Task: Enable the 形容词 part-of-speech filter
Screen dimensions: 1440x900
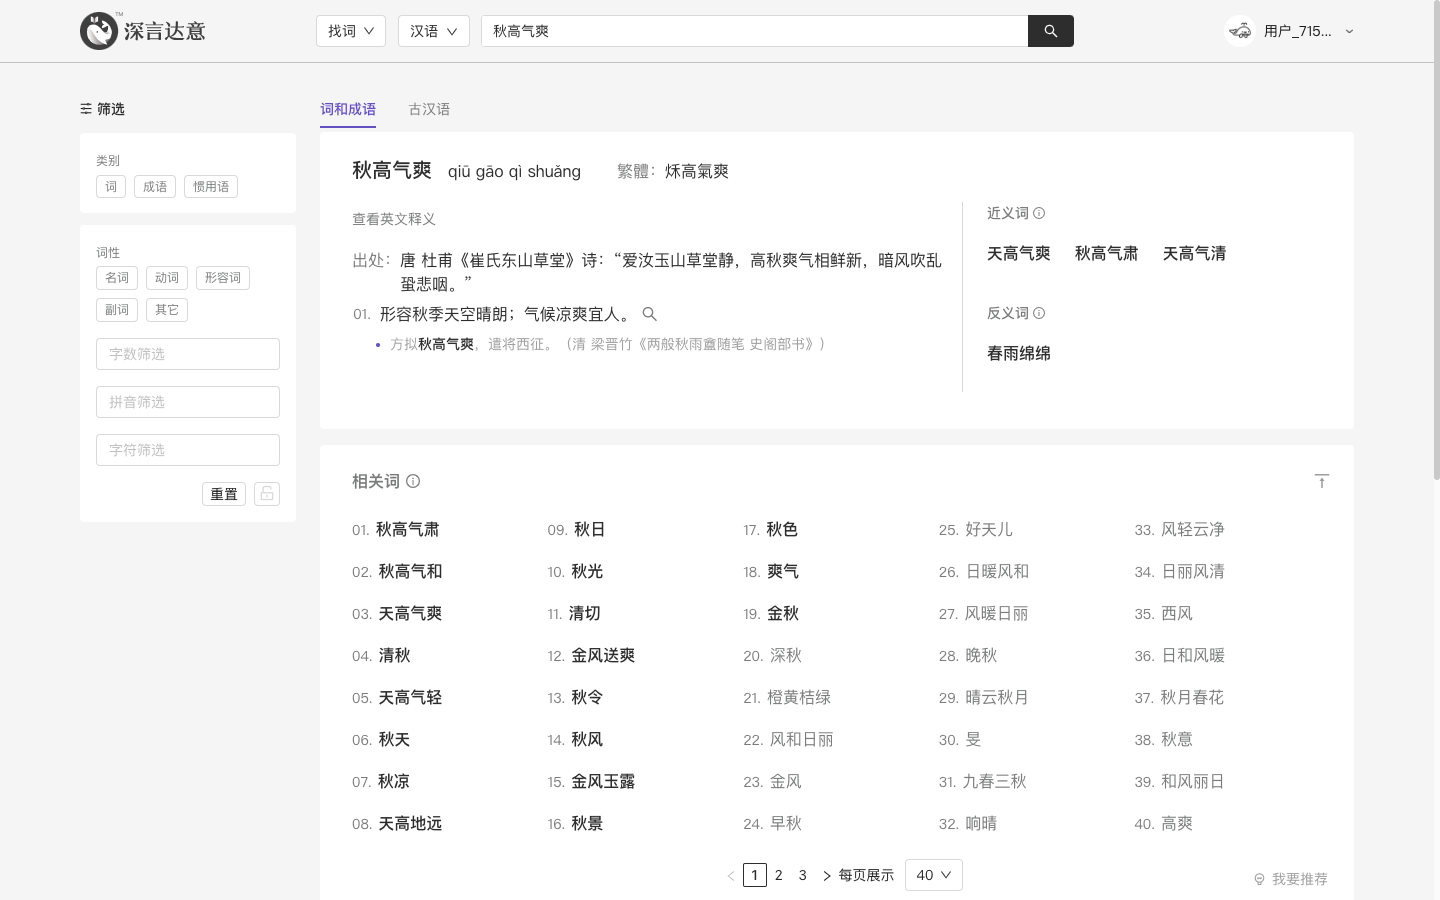Action: pyautogui.click(x=223, y=278)
